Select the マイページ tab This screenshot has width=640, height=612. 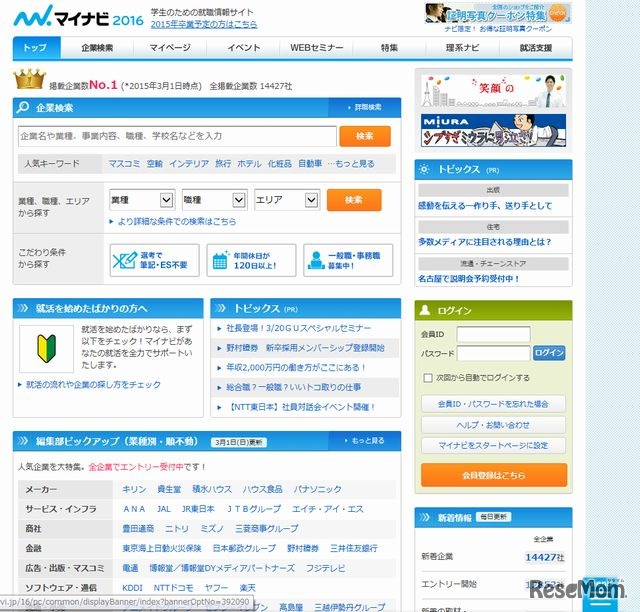pos(170,48)
